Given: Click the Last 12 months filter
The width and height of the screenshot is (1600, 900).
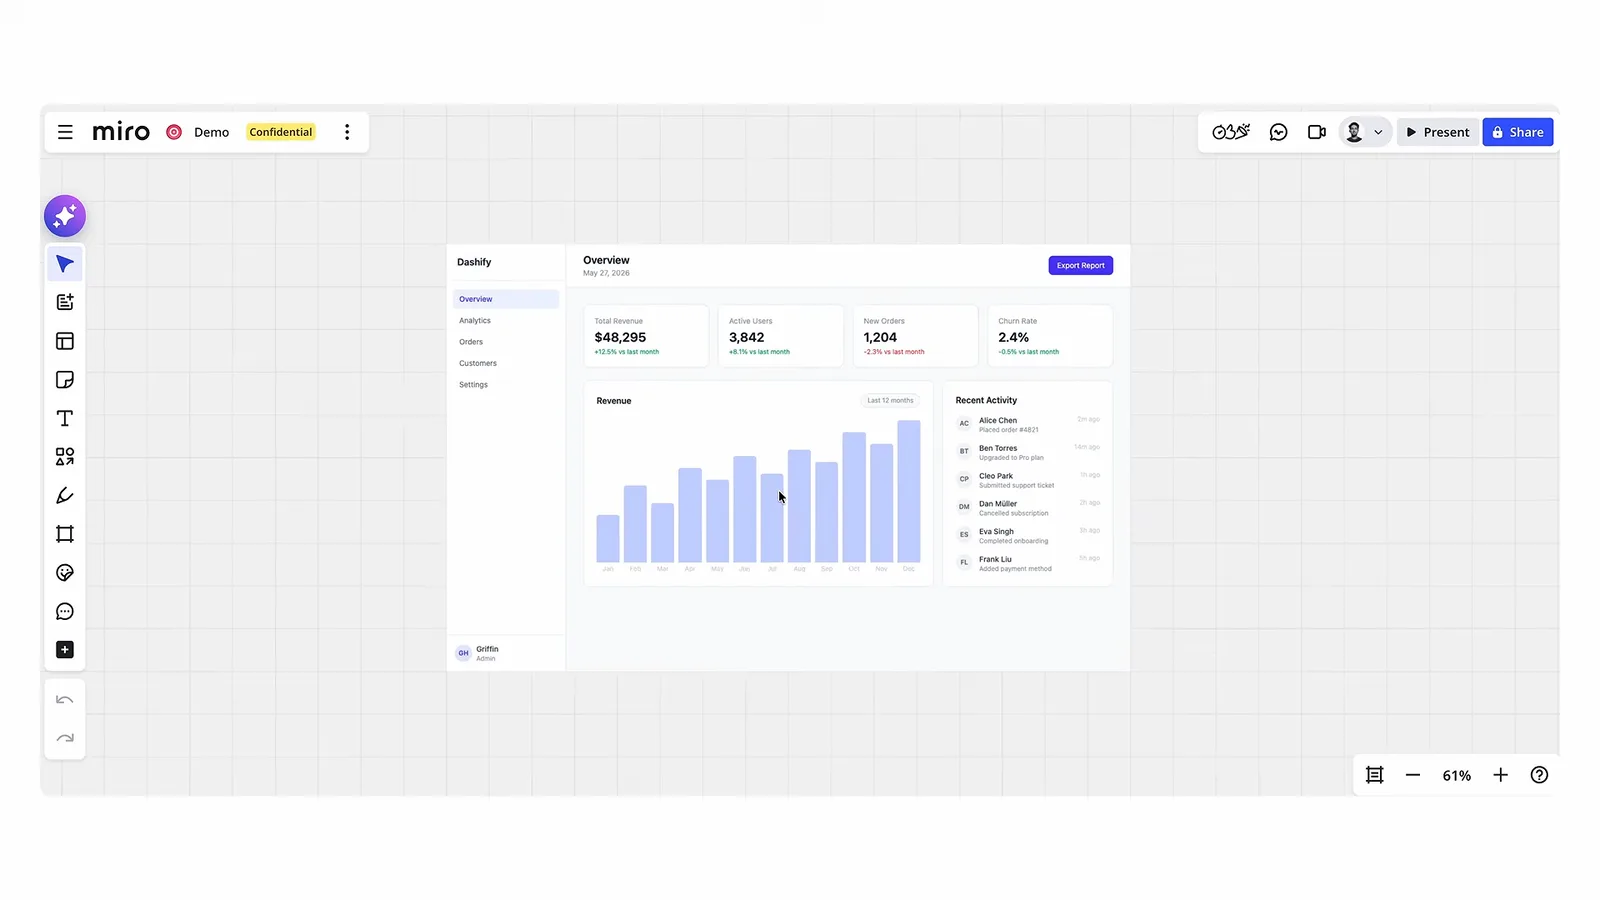Looking at the screenshot, I should 890,400.
